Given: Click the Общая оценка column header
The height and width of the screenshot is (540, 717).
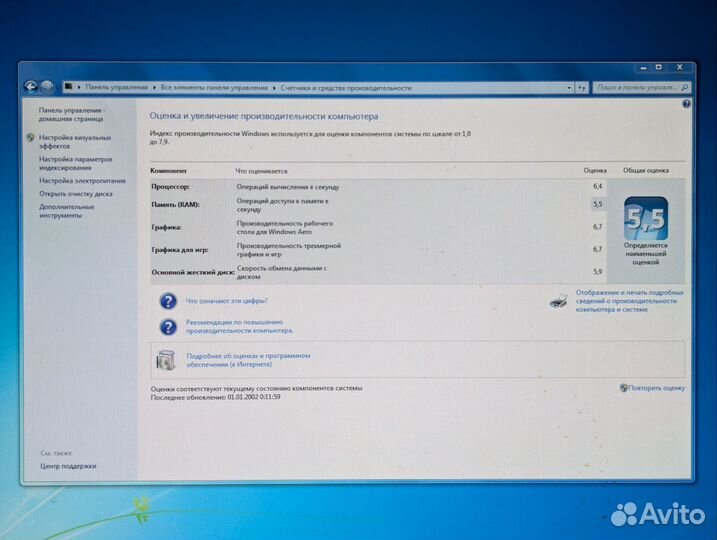Looking at the screenshot, I should pyautogui.click(x=646, y=170).
